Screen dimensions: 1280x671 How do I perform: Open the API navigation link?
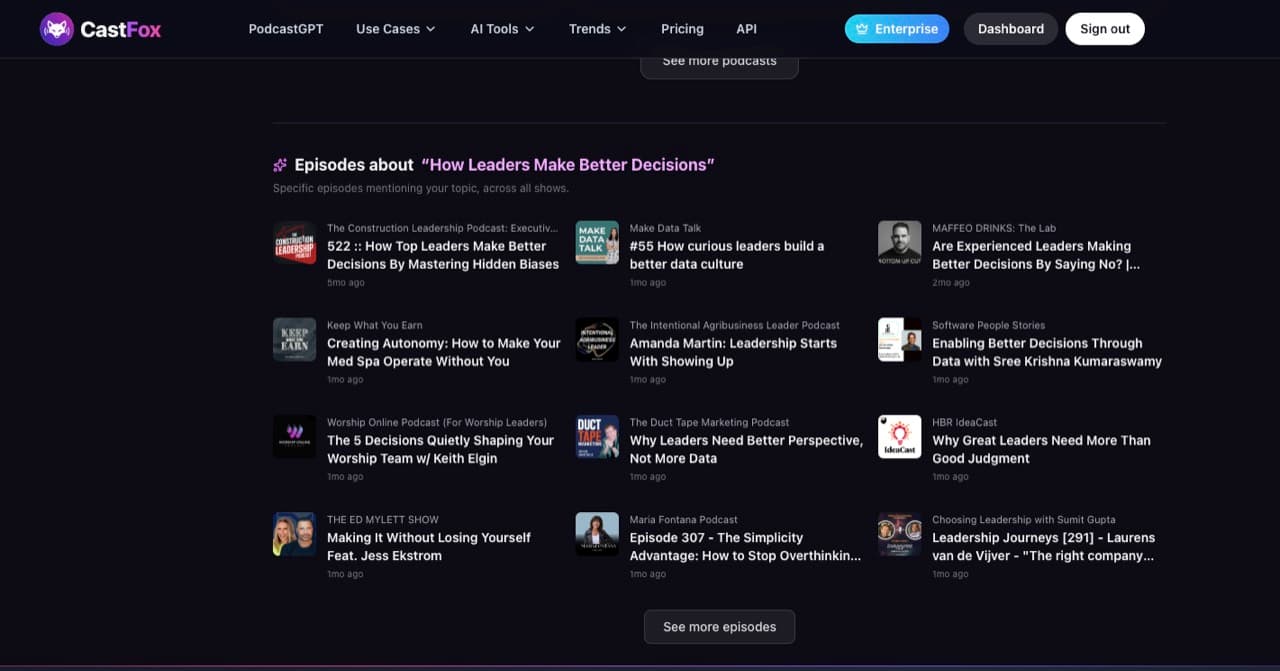click(x=746, y=29)
